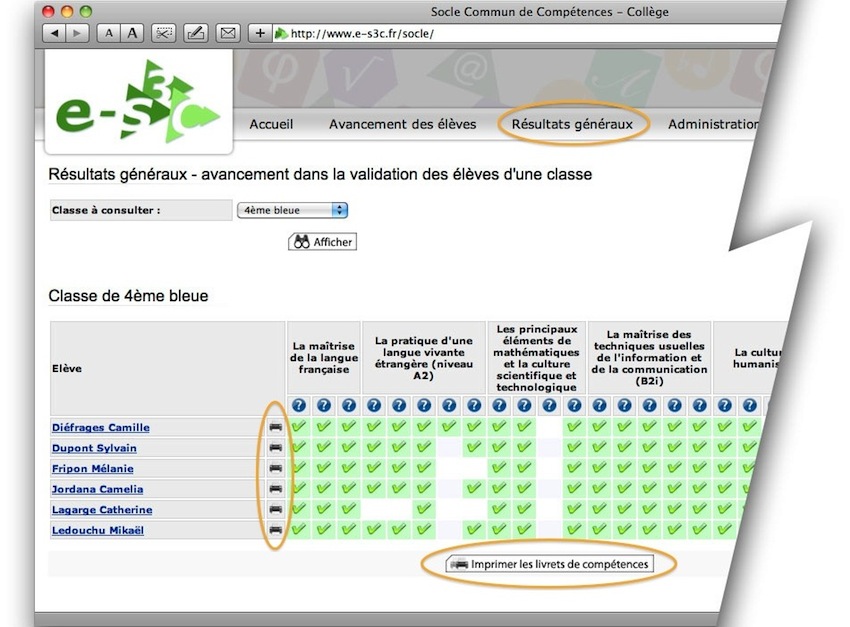
Task: Open the Classe à consulter dropdown
Action: (292, 210)
